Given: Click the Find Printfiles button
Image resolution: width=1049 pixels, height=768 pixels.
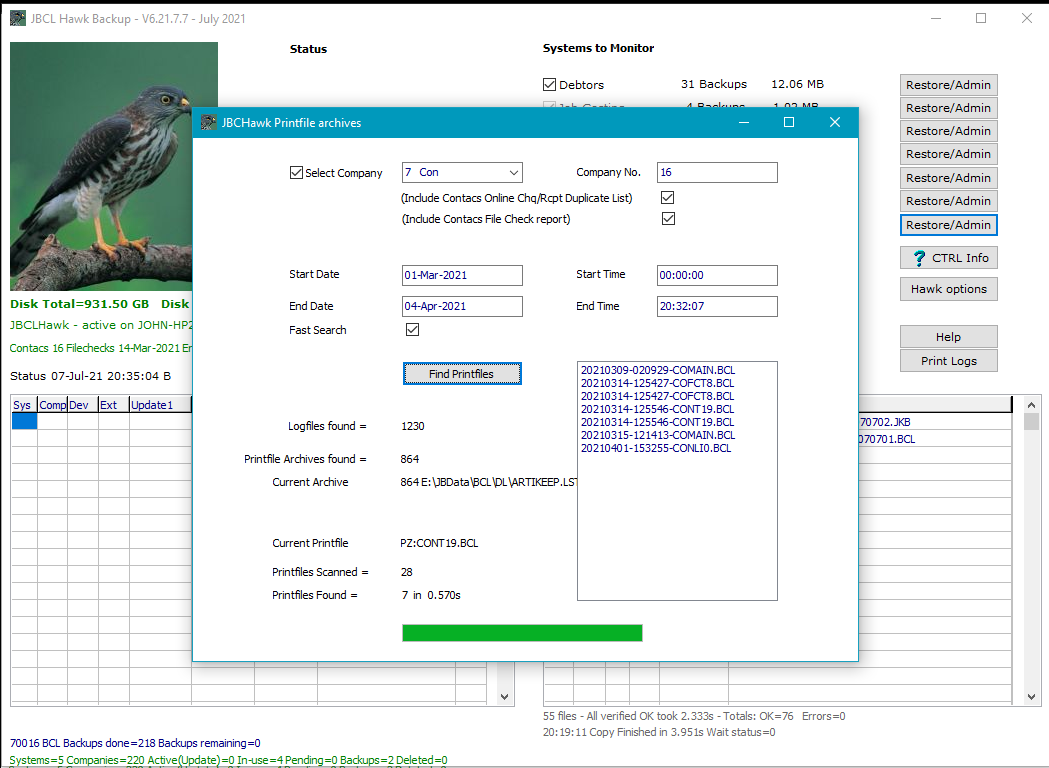Looking at the screenshot, I should point(462,372).
